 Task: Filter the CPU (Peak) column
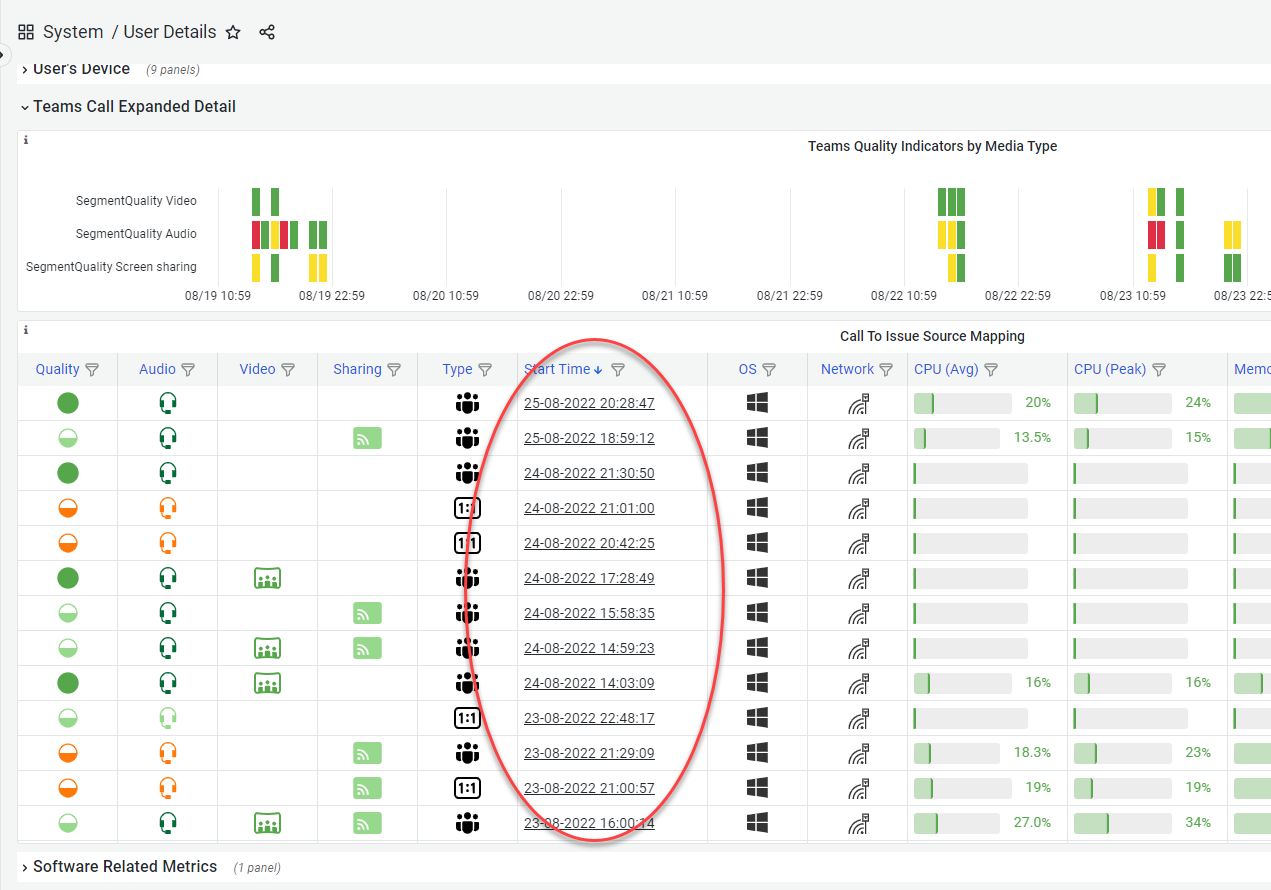[x=1159, y=370]
